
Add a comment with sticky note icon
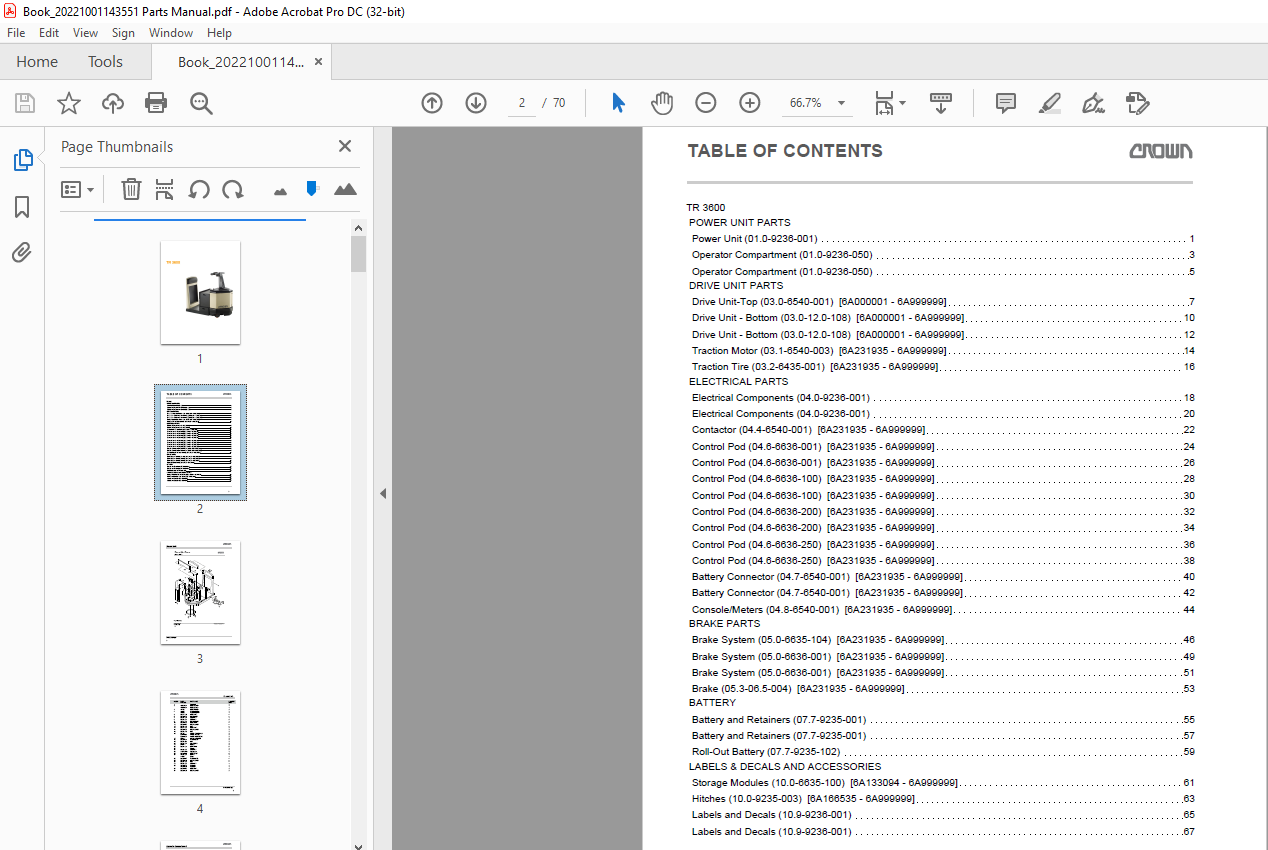coord(1006,103)
